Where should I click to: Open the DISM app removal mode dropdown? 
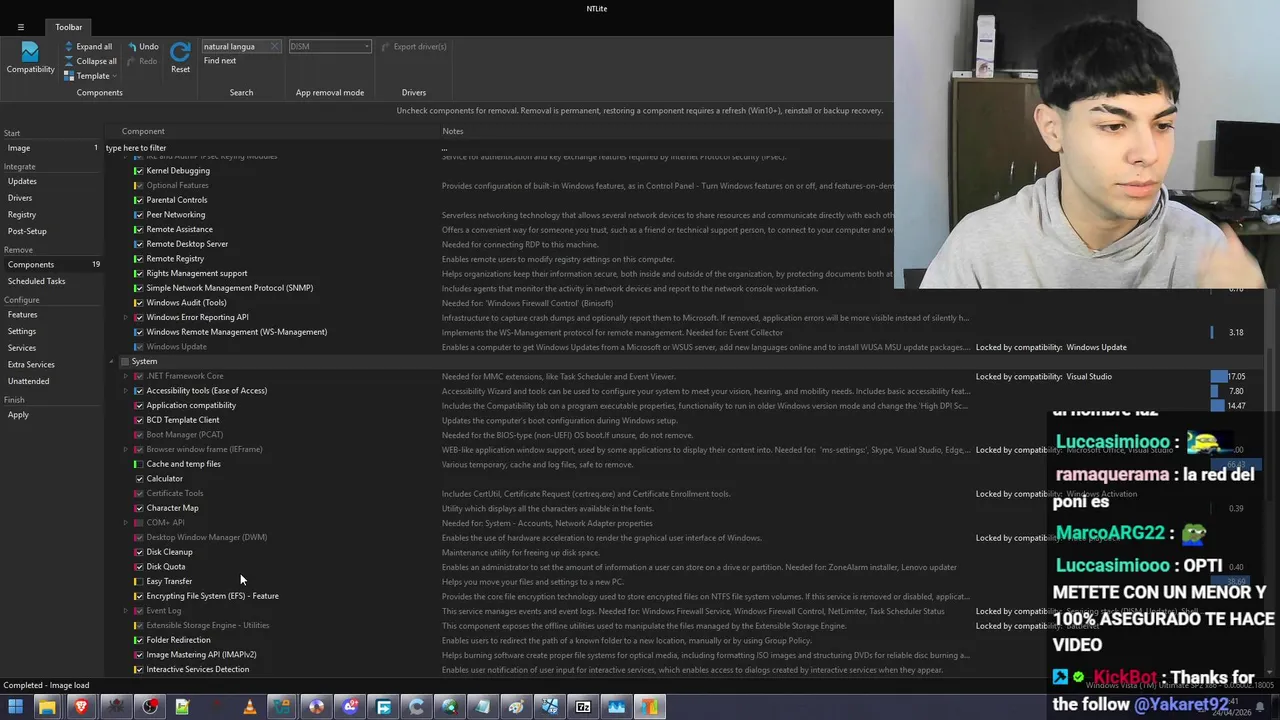point(330,46)
